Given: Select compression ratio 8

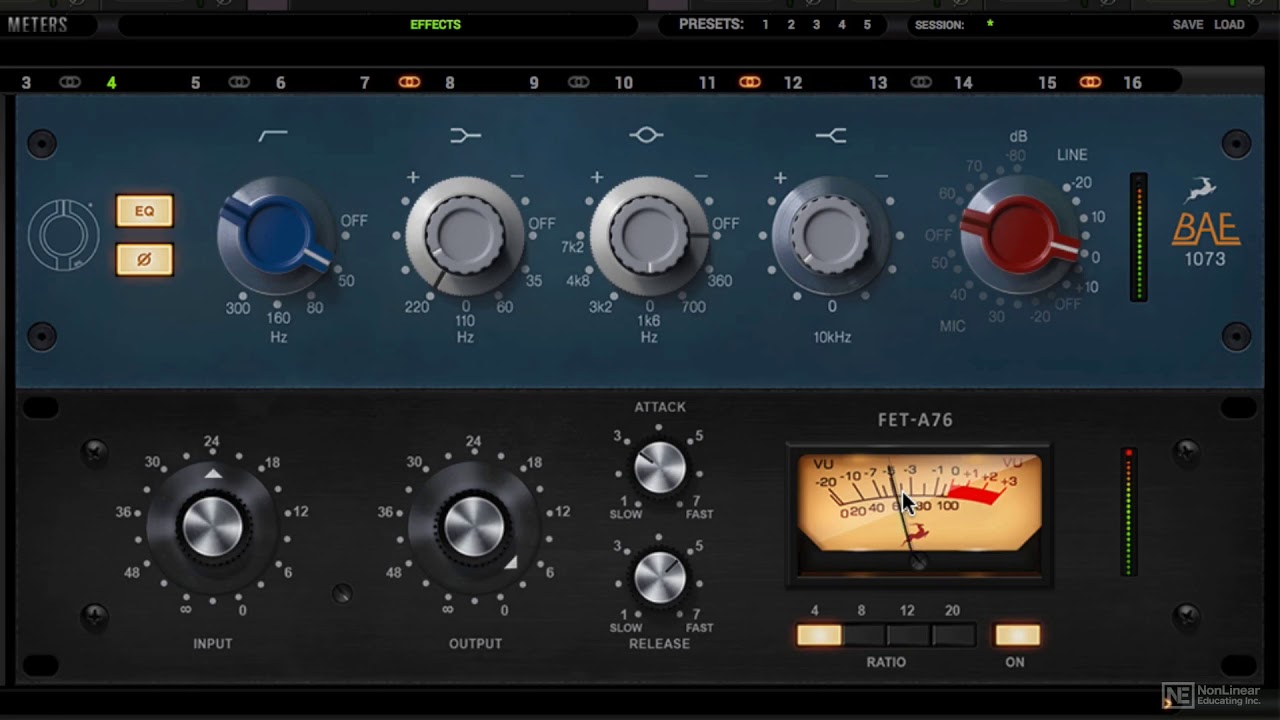Looking at the screenshot, I should 863,635.
